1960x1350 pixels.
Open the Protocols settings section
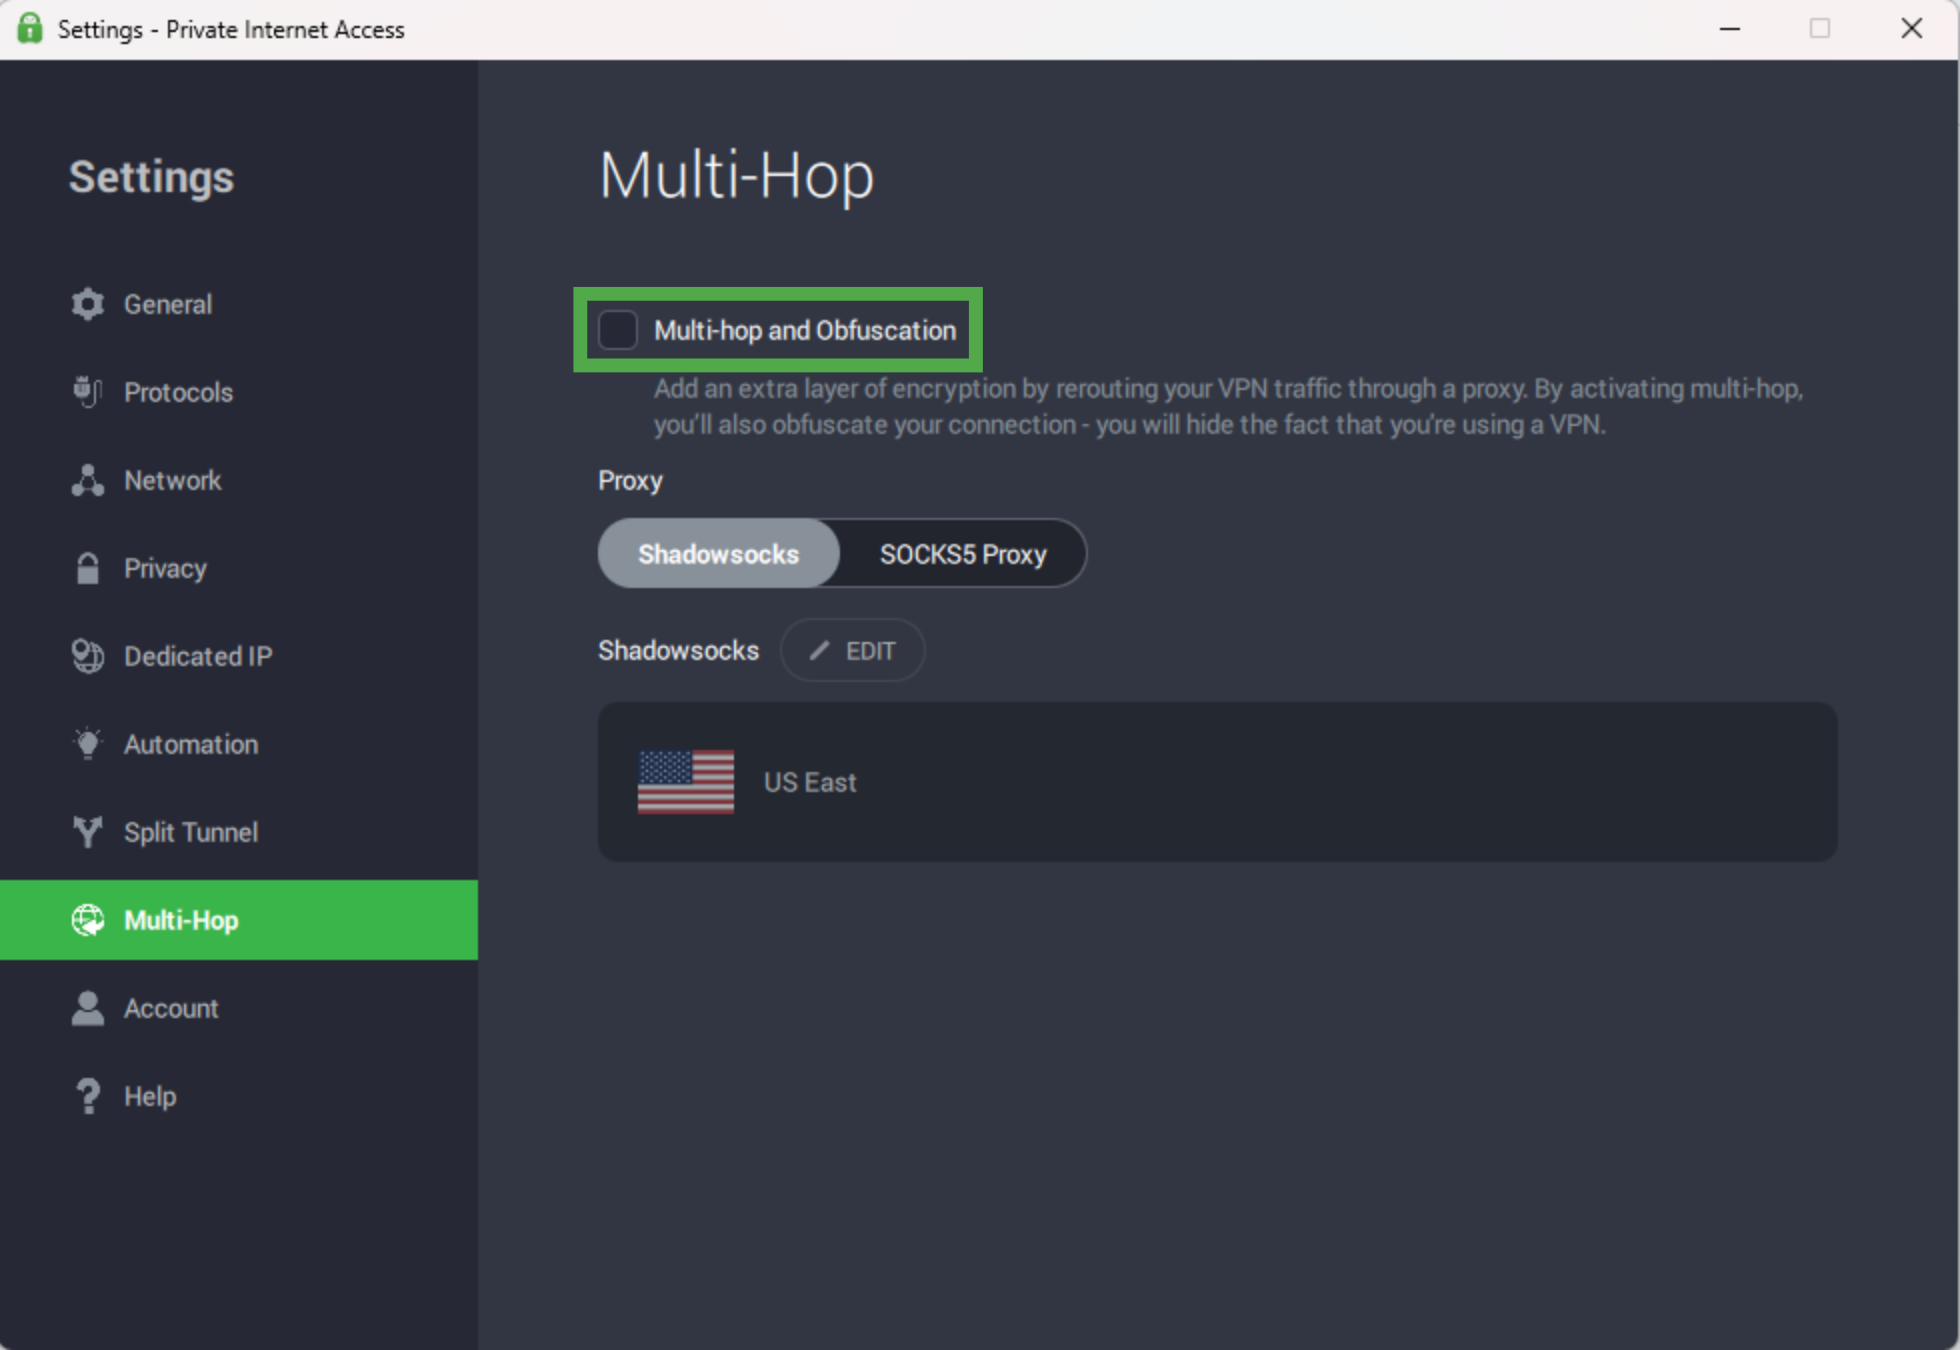[239, 392]
